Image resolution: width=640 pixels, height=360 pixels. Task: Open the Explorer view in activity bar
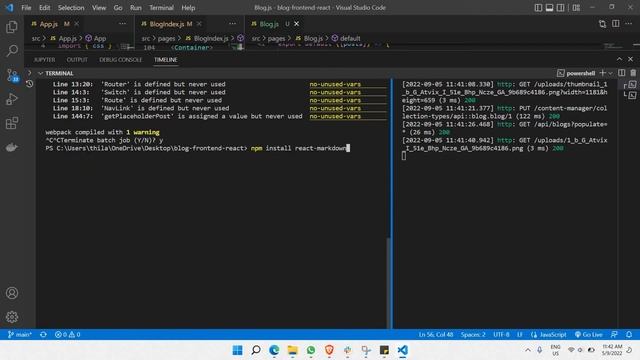tap(12, 27)
